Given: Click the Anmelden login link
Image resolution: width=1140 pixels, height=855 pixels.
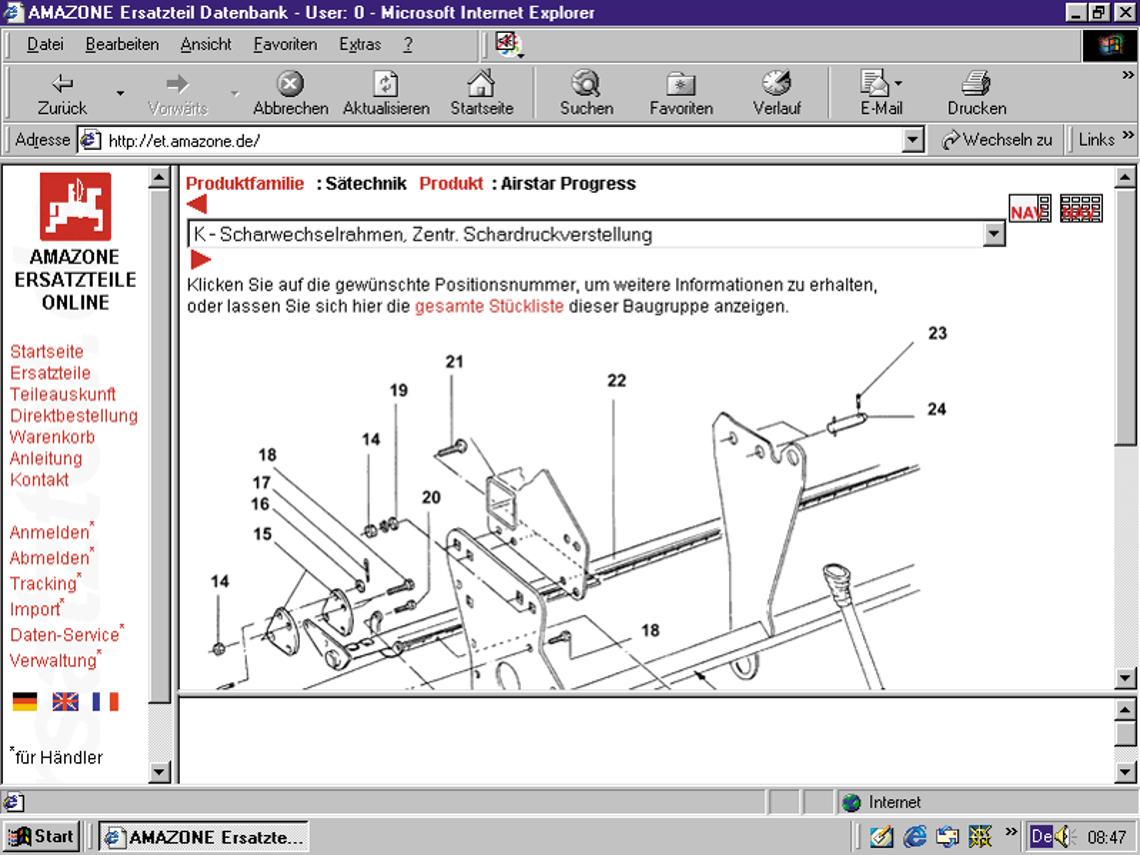Looking at the screenshot, I should coord(49,532).
